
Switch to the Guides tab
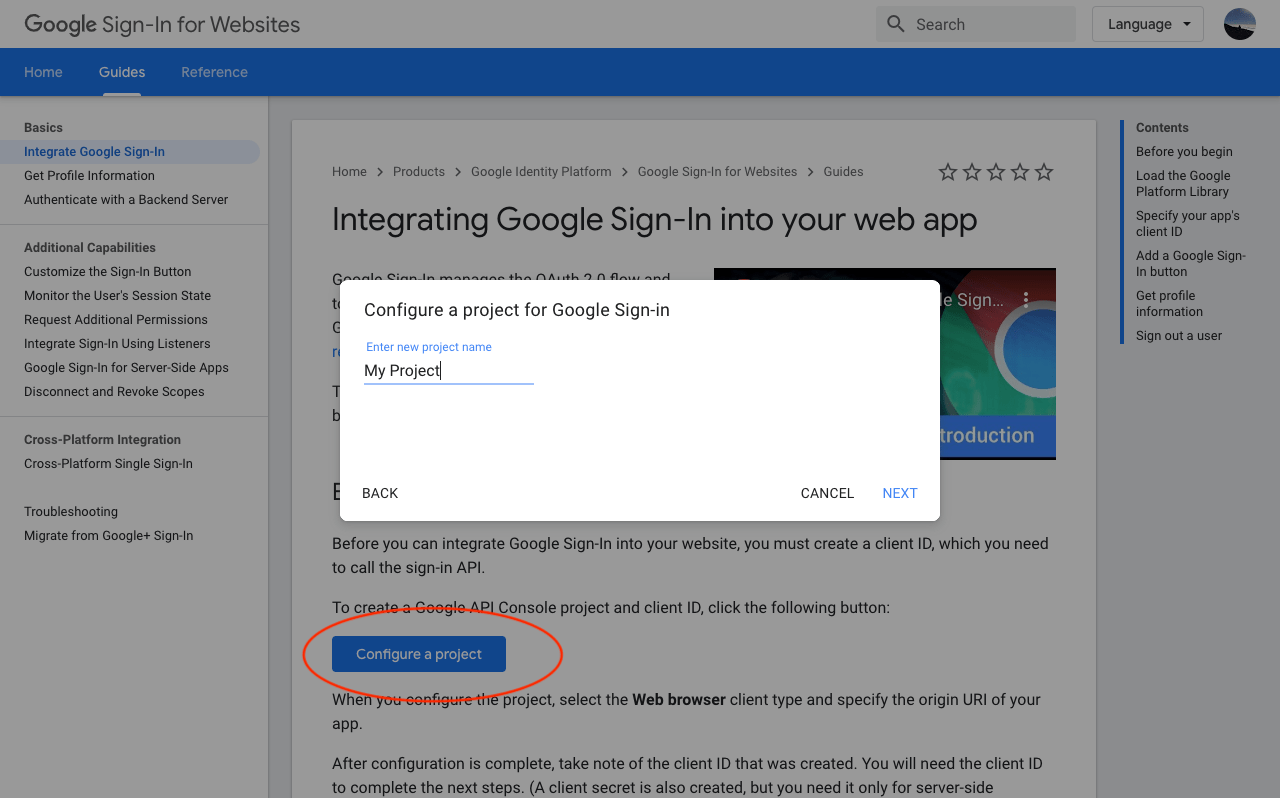[122, 72]
